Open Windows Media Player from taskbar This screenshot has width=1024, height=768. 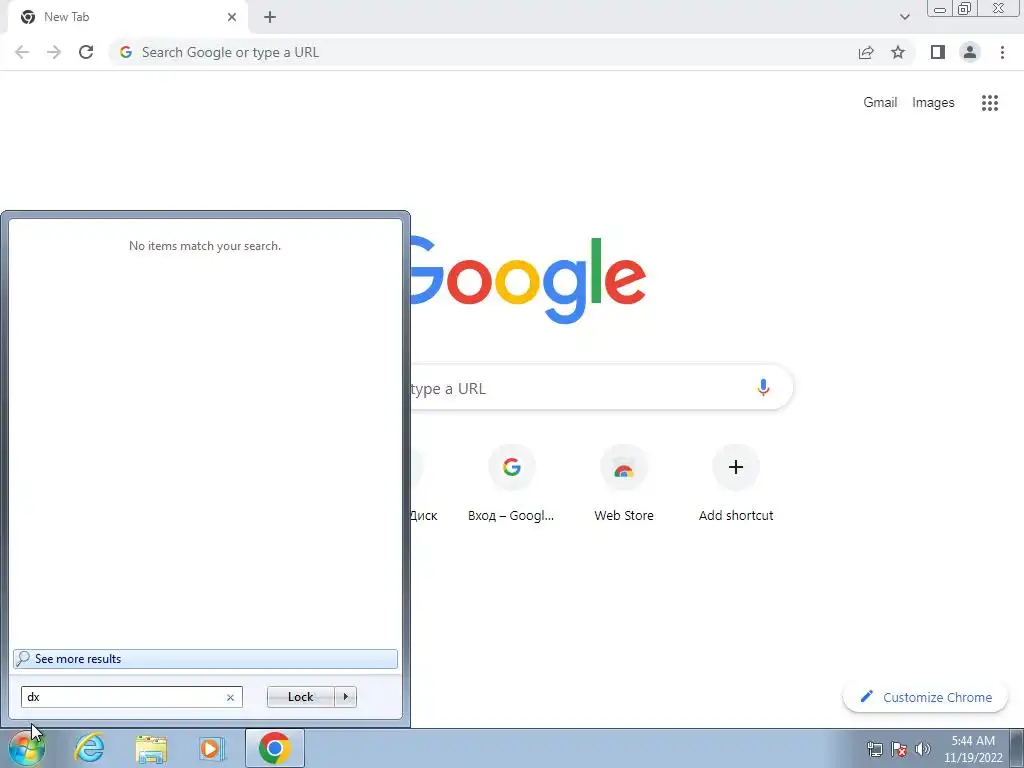click(212, 748)
